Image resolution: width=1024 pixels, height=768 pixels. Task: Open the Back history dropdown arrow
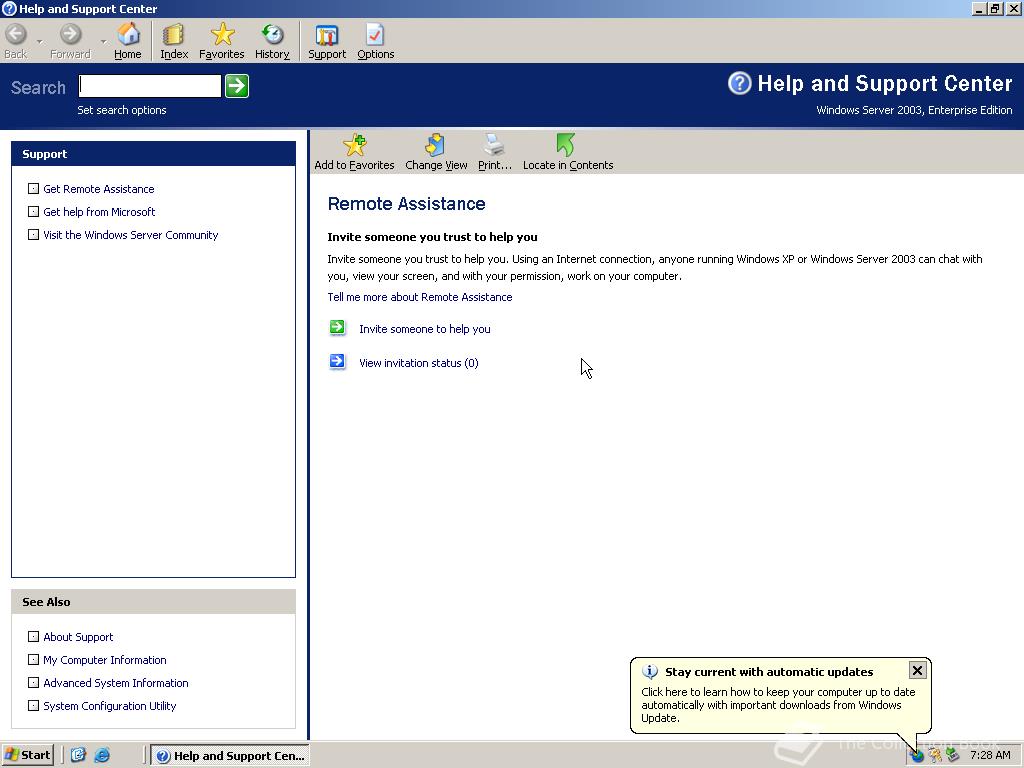pyautogui.click(x=39, y=42)
